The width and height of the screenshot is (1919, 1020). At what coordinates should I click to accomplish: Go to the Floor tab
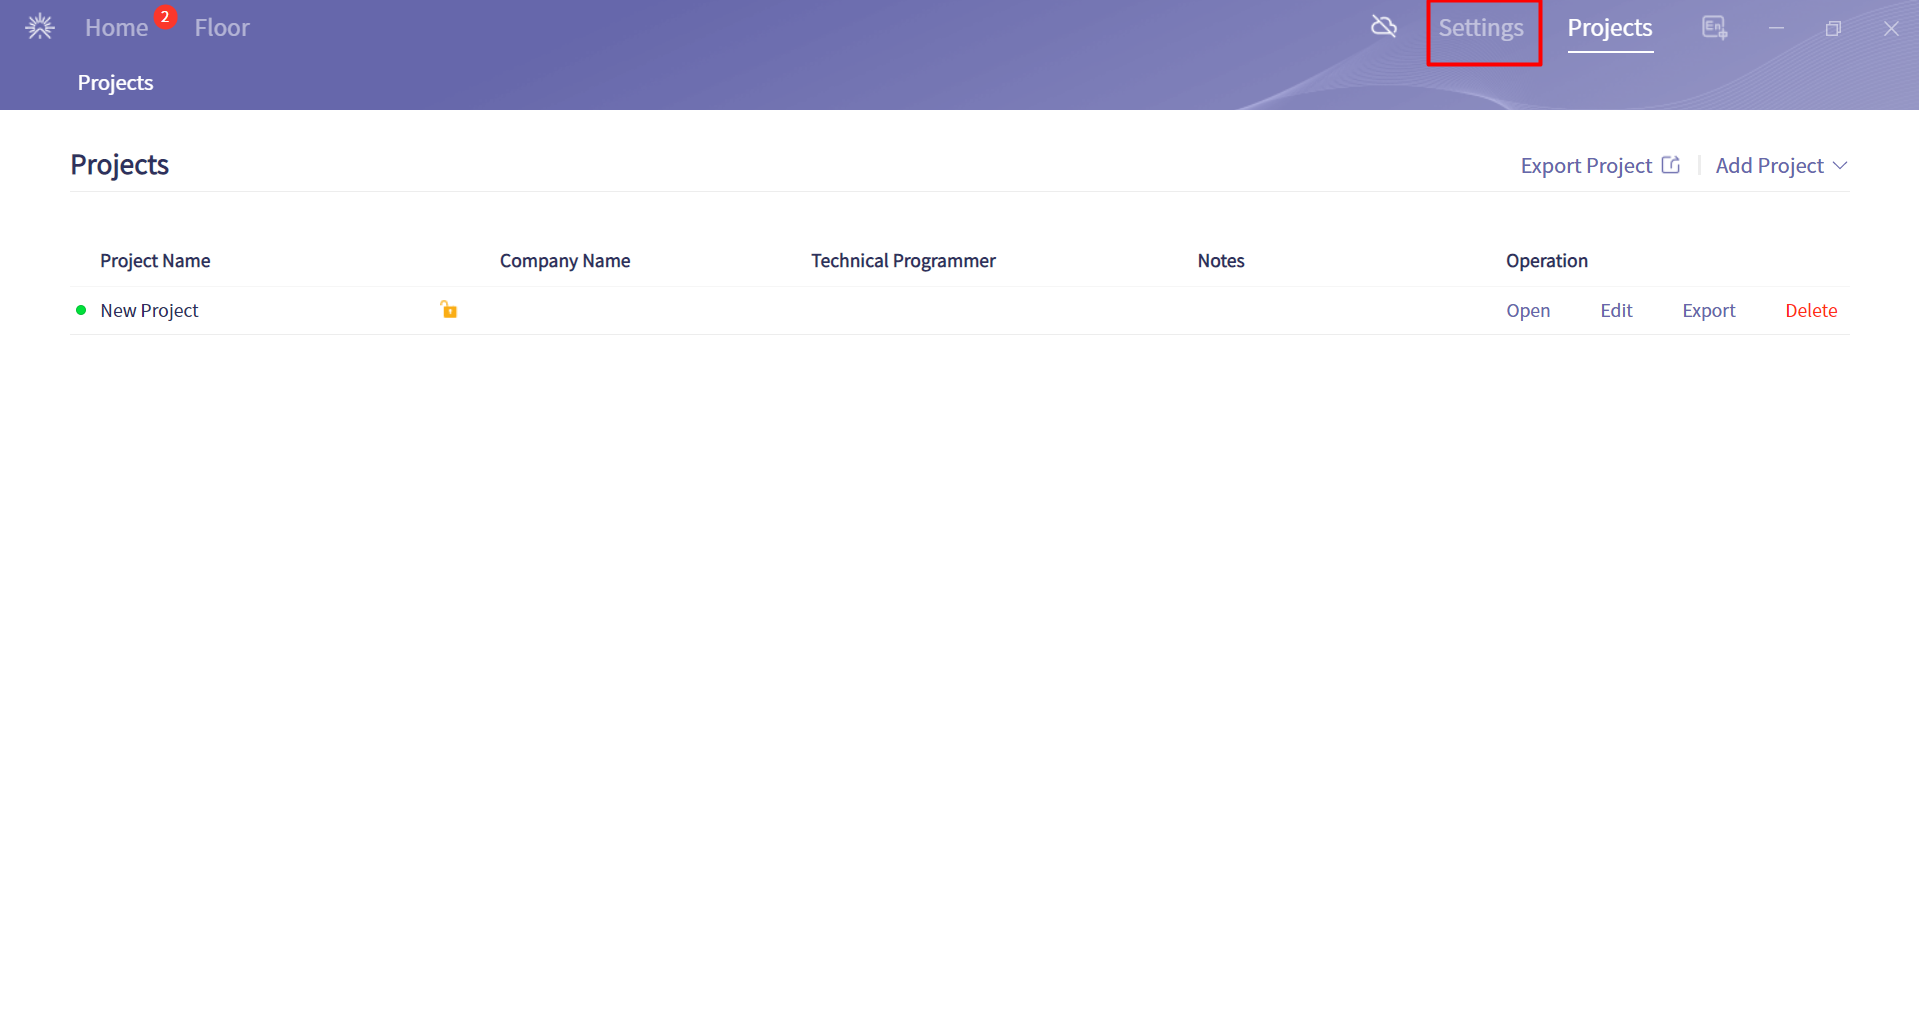tap(222, 28)
